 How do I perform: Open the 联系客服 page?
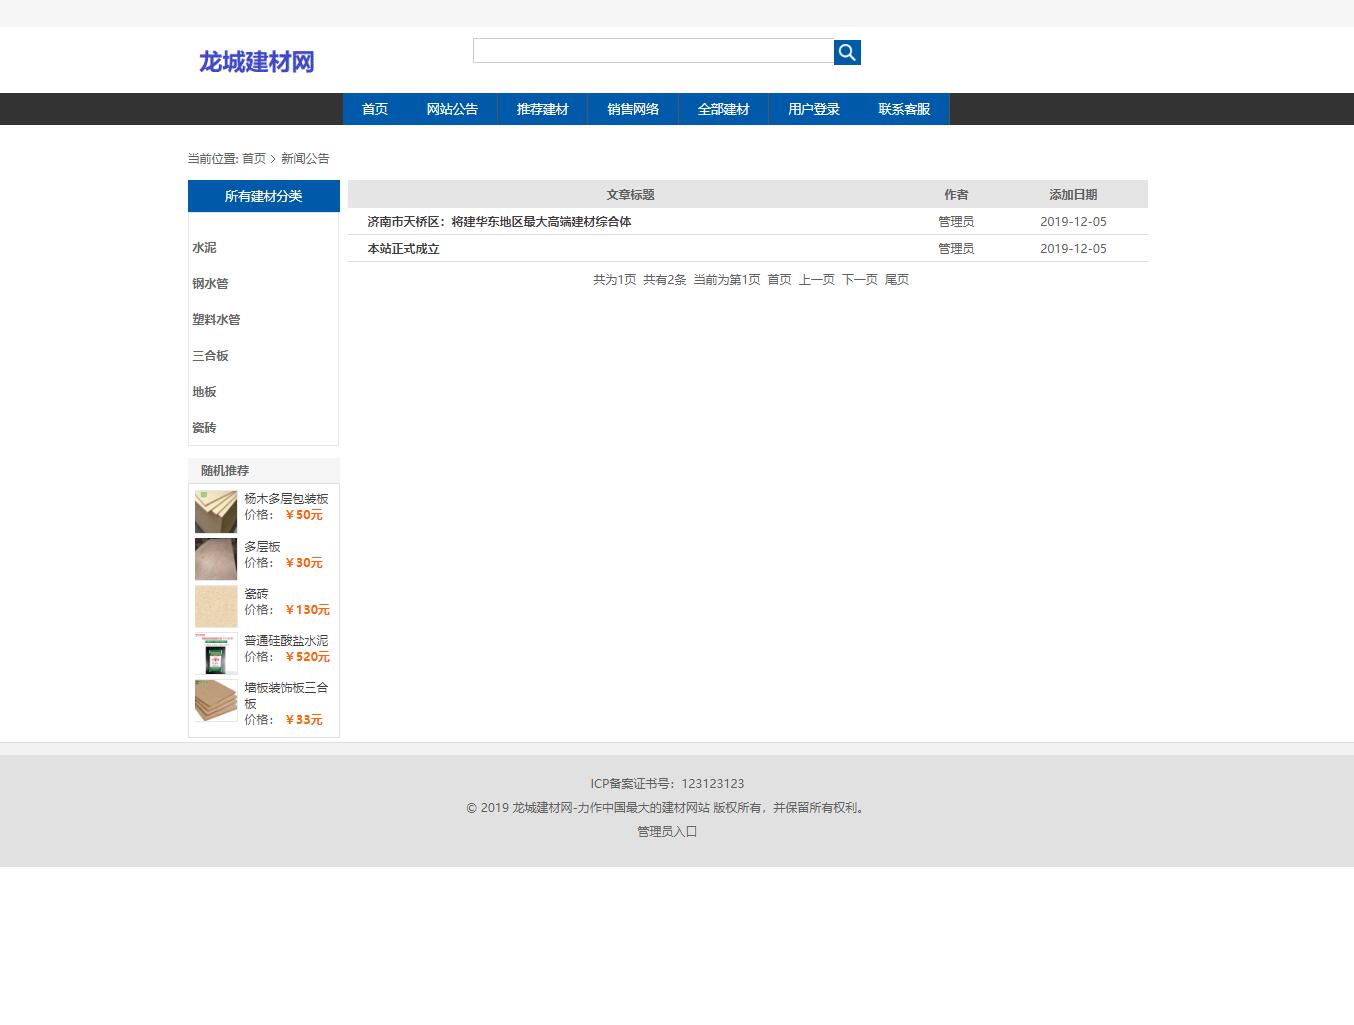[x=903, y=109]
